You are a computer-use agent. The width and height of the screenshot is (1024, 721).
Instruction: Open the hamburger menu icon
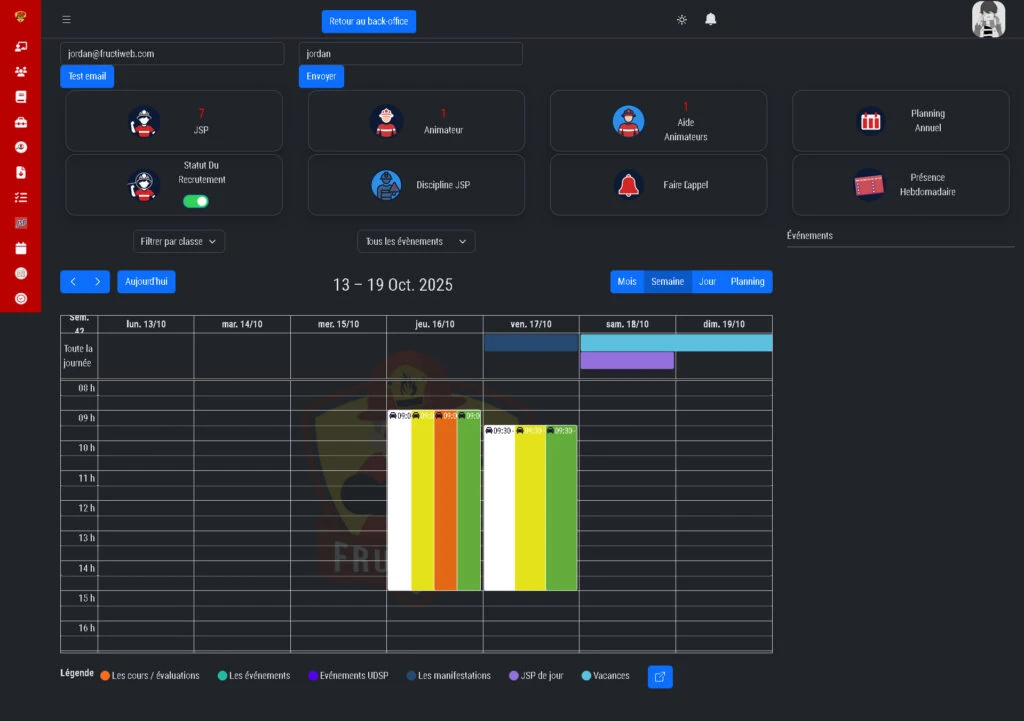pos(66,20)
